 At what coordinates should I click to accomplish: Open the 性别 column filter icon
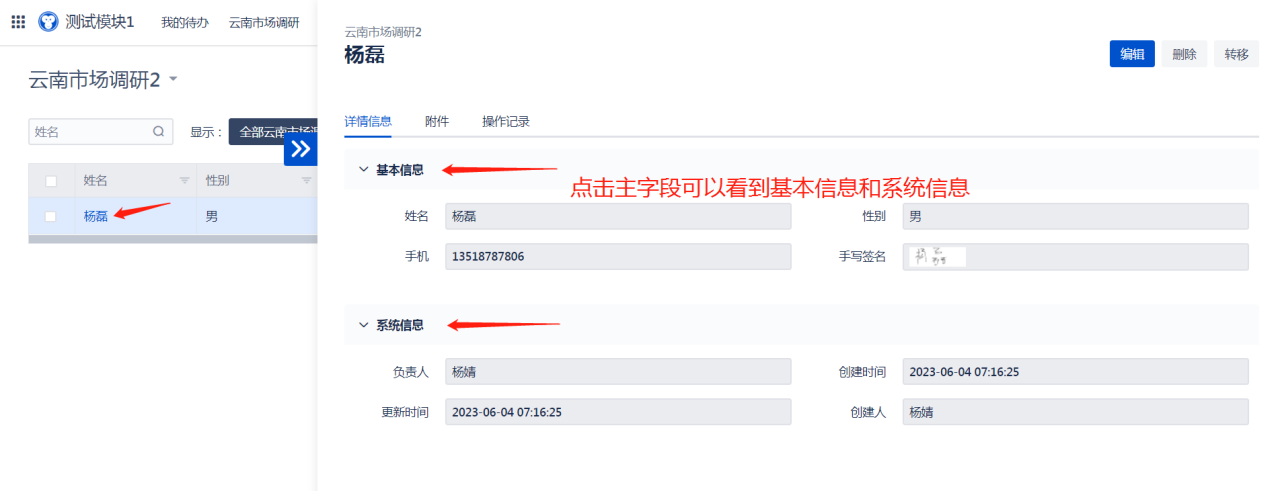coord(307,181)
